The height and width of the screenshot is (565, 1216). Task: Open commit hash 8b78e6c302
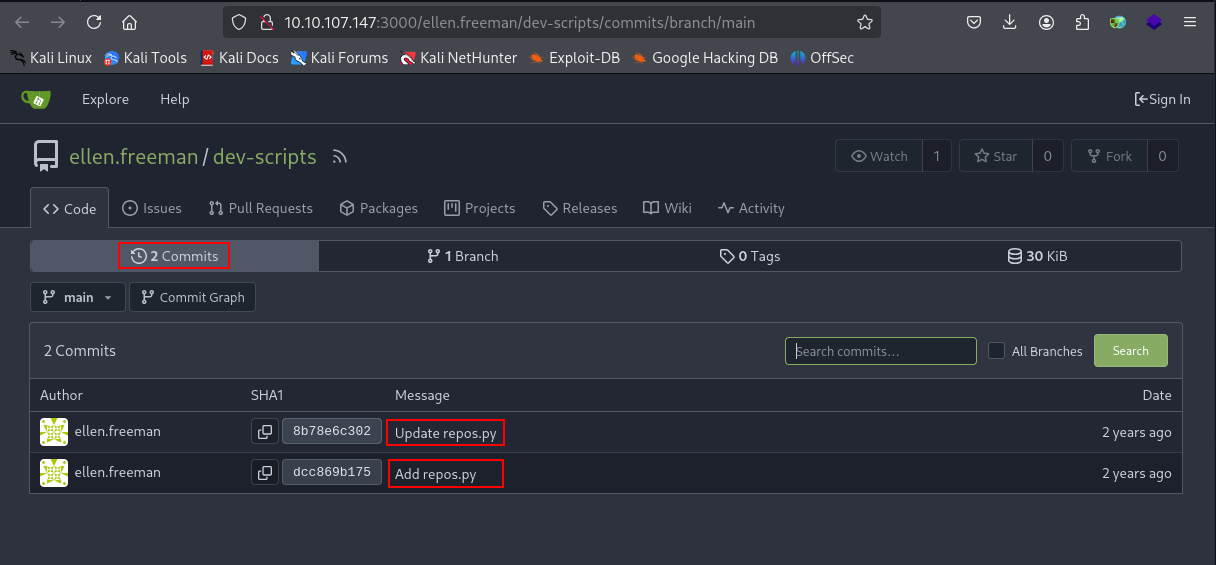click(332, 432)
